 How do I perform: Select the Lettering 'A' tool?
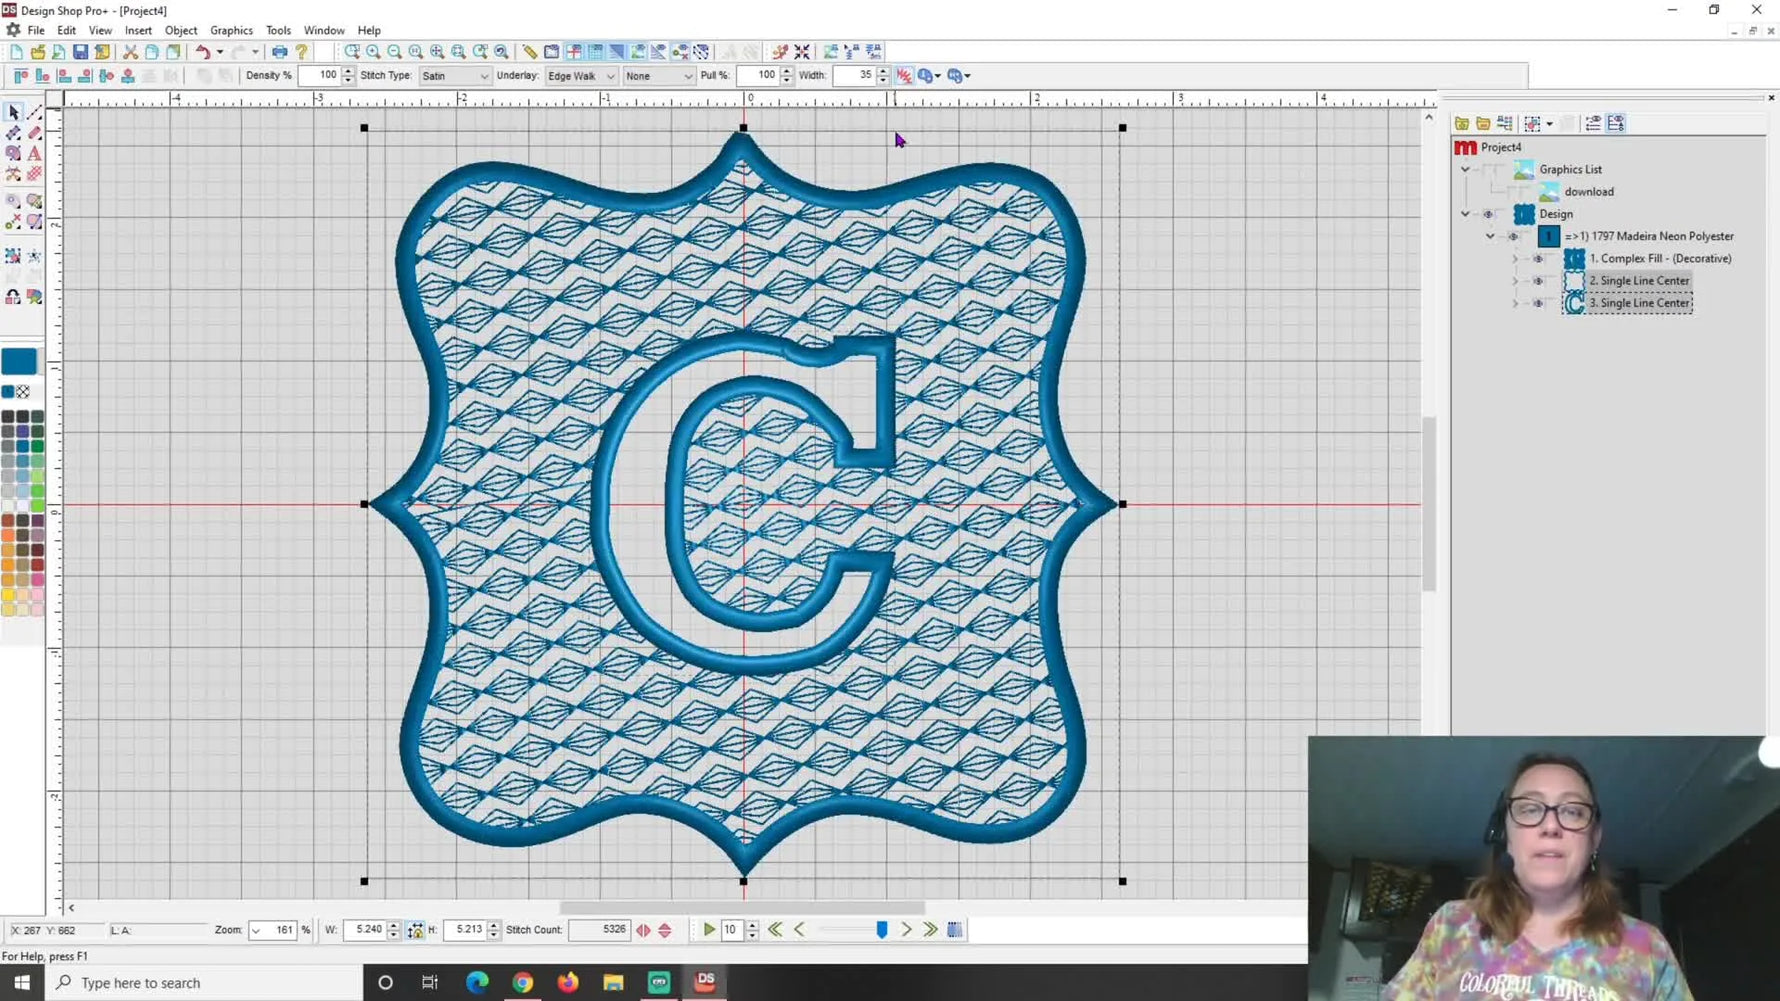coord(34,154)
